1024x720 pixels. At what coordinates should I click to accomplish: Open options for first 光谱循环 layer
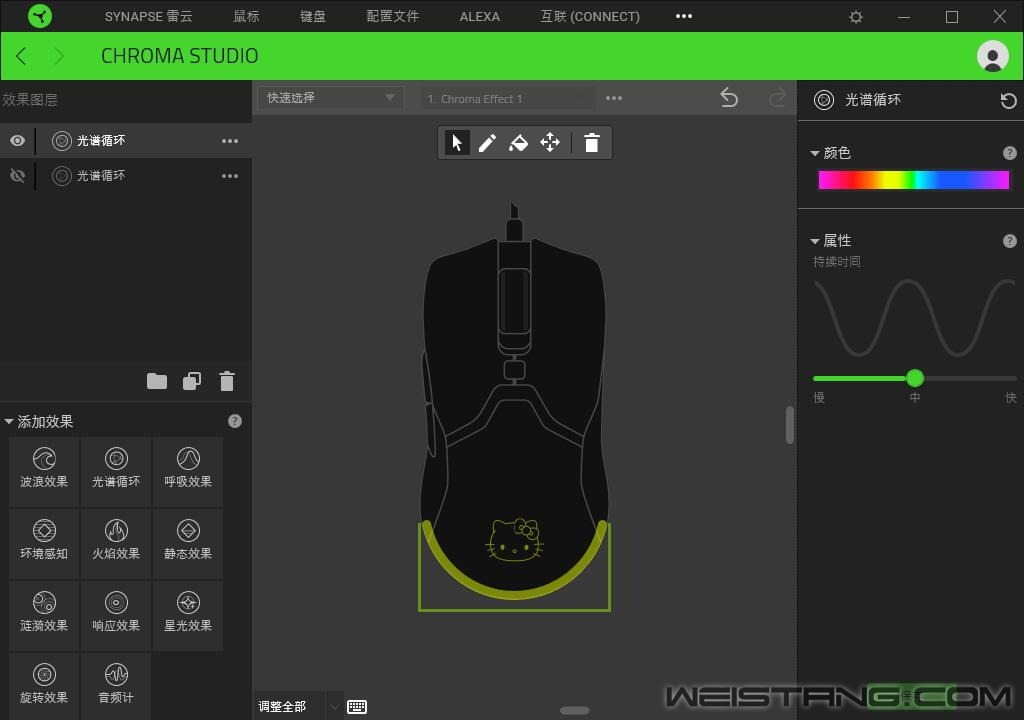[230, 141]
